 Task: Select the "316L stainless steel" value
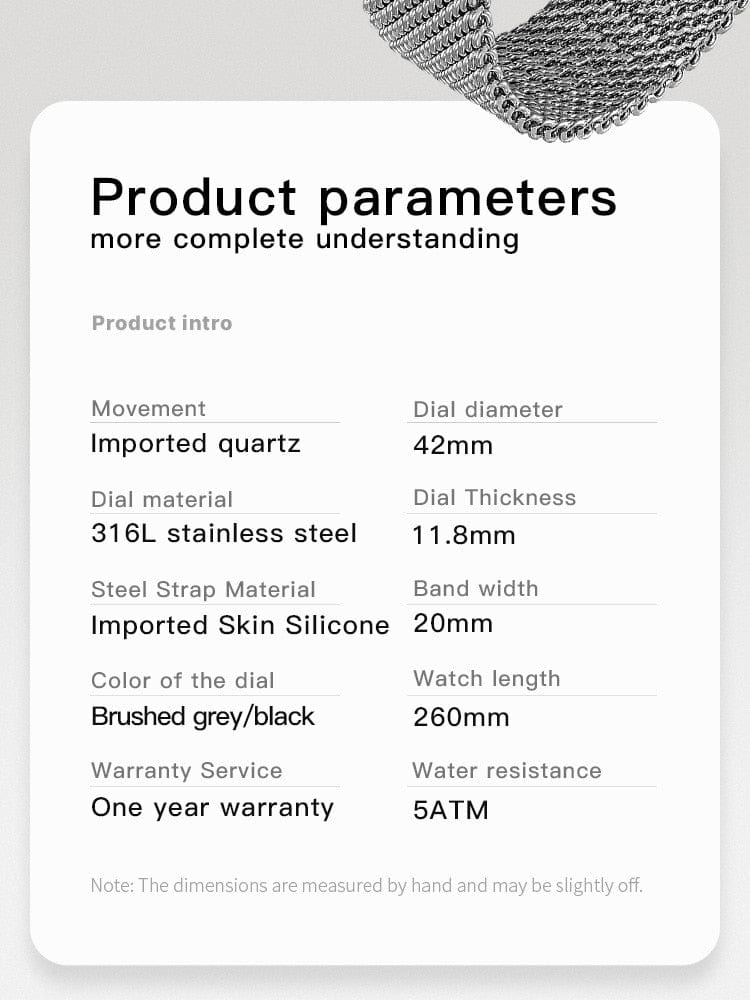click(x=223, y=533)
